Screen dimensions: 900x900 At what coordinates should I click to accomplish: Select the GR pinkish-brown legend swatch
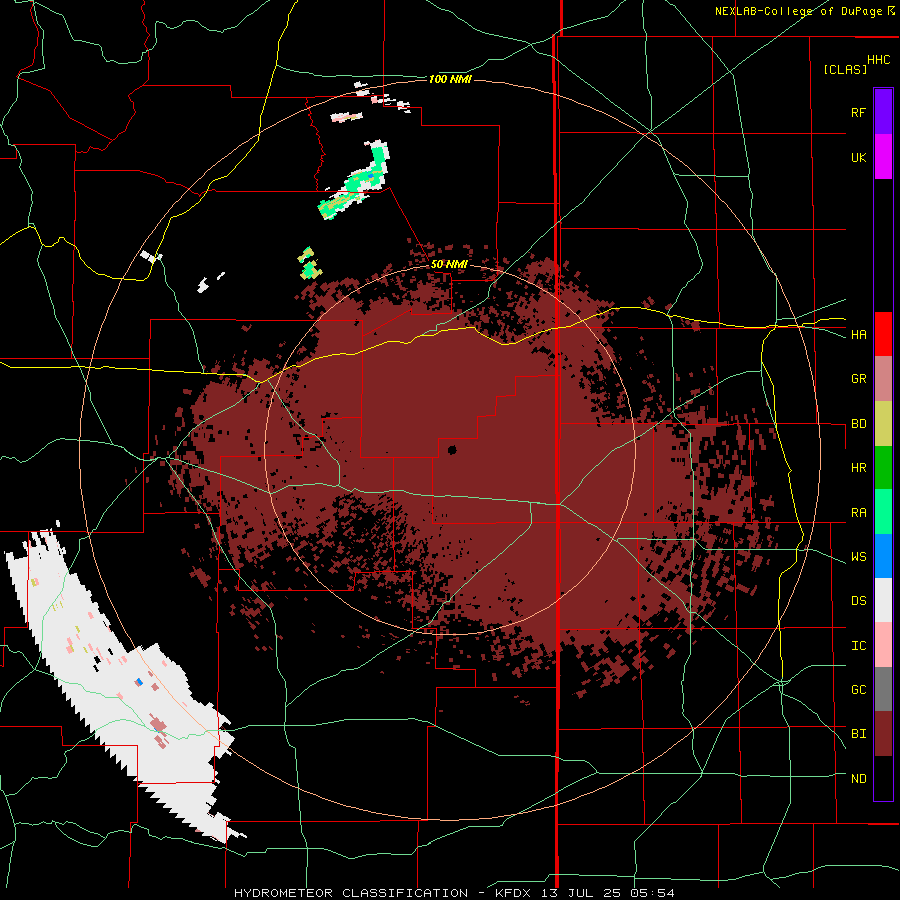tap(883, 379)
